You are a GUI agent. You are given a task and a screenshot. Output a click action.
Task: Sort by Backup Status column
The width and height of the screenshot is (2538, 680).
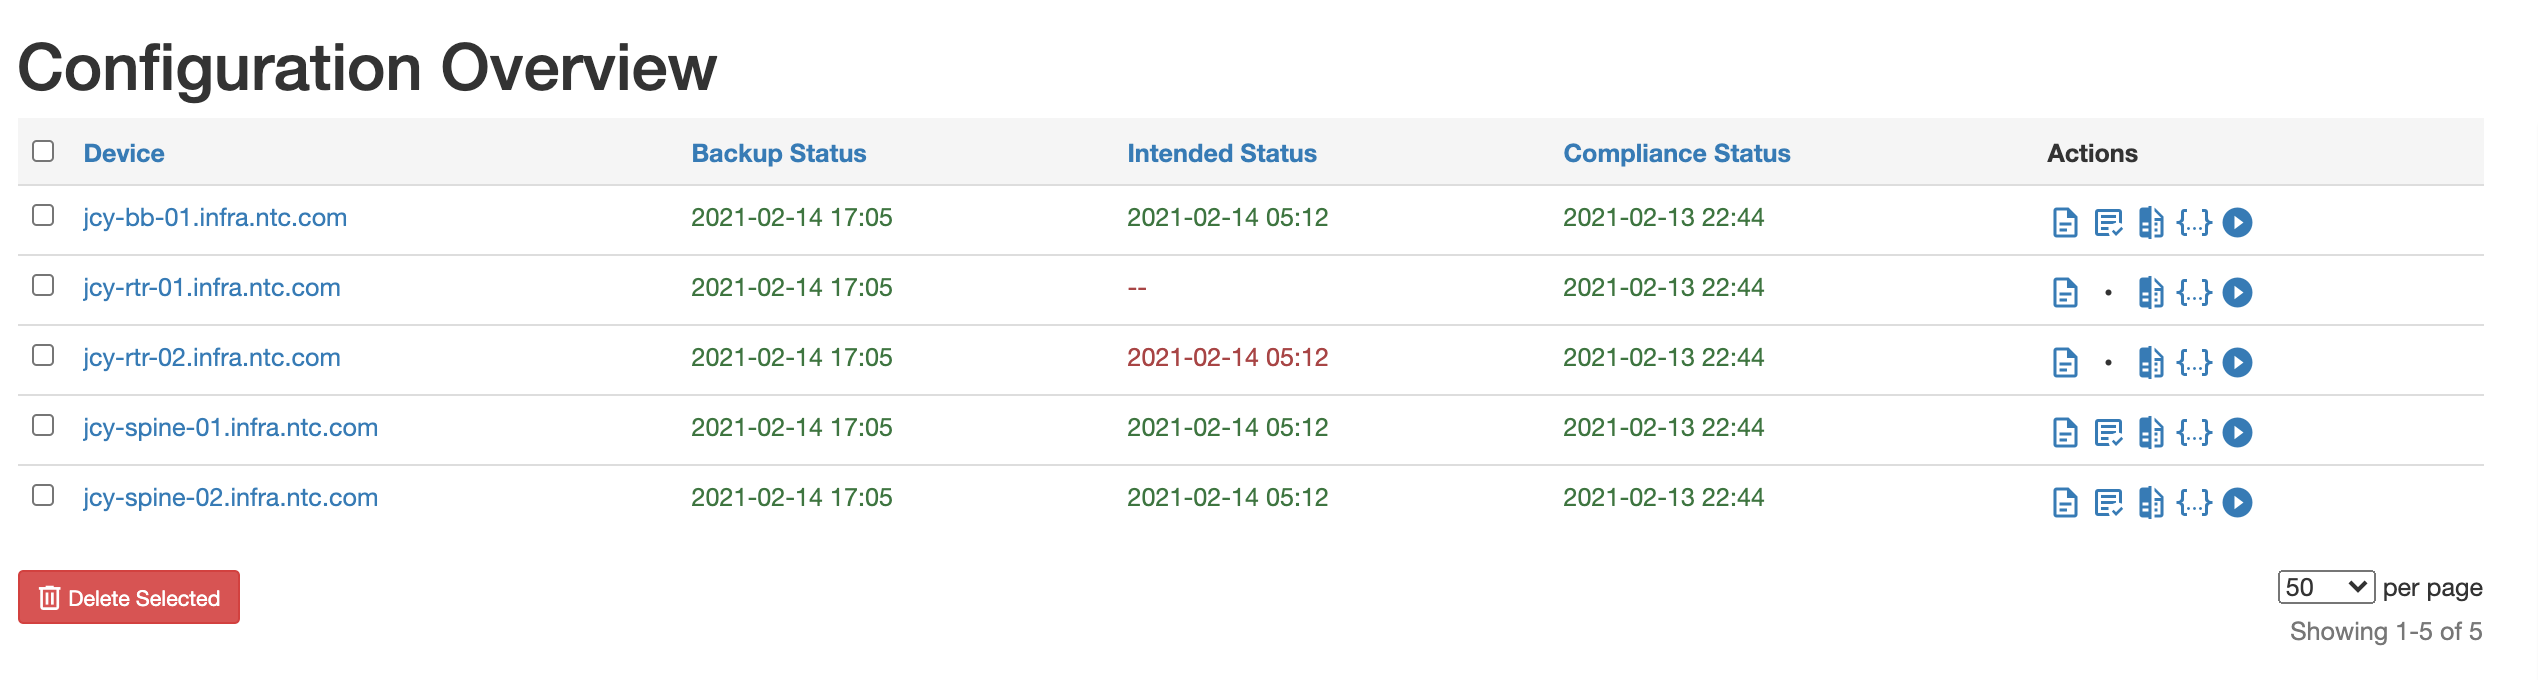[779, 153]
